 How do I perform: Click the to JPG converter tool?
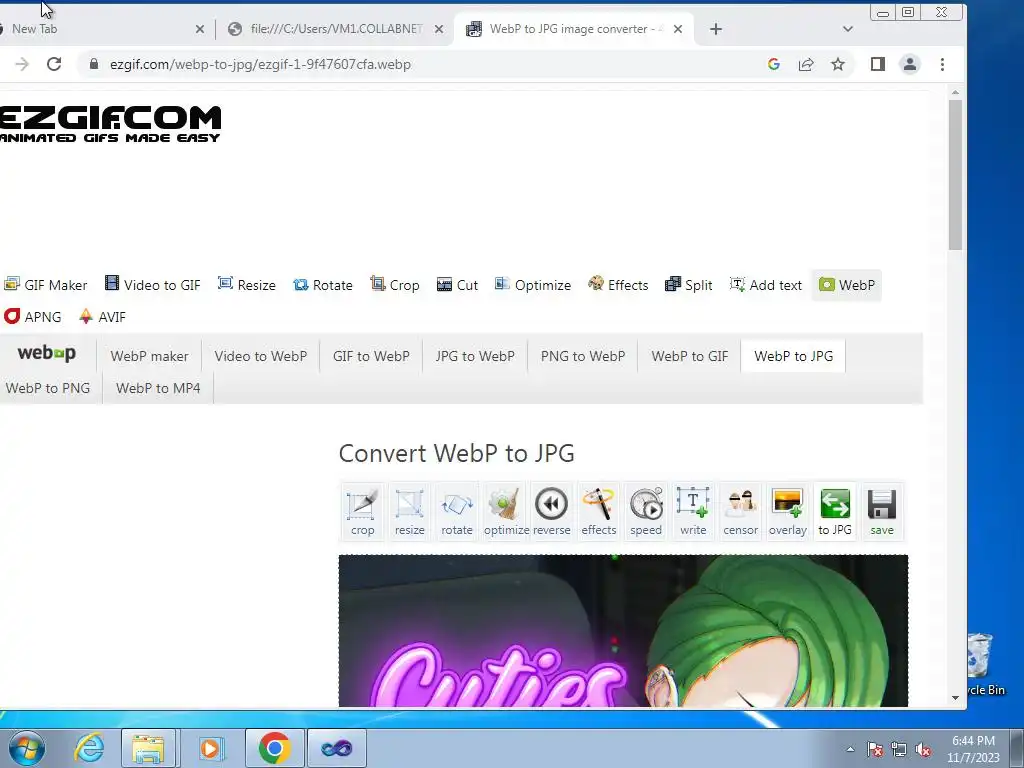[x=835, y=511]
